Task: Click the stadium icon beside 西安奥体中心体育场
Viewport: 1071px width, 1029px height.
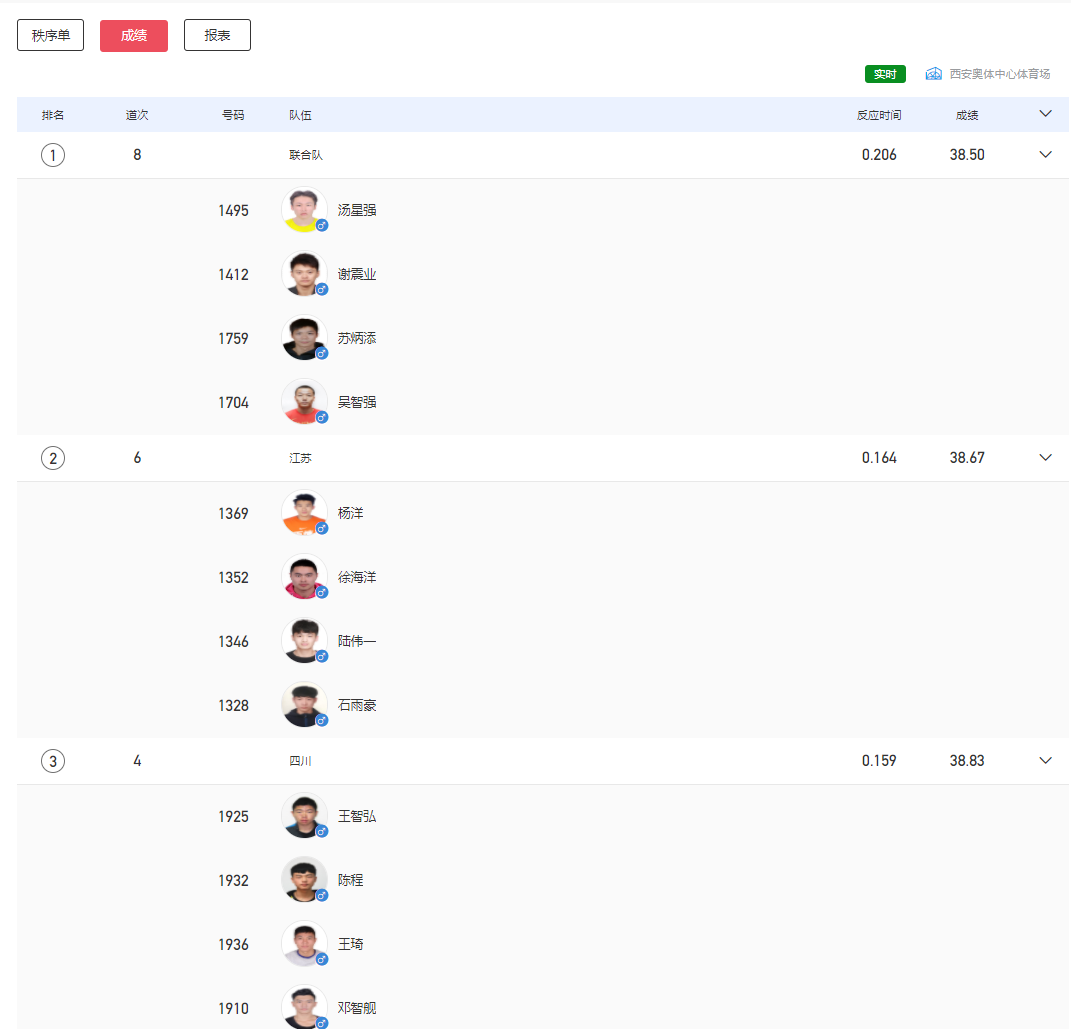Action: tap(934, 74)
